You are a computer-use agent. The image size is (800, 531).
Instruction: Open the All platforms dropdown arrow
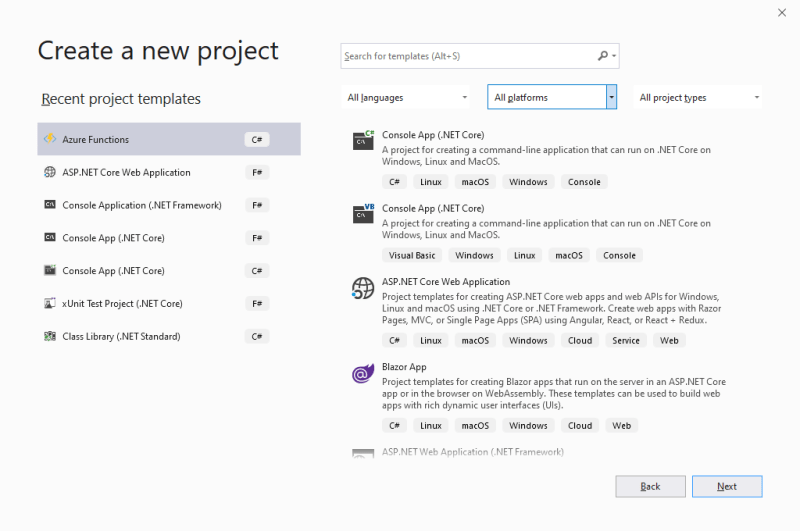tap(611, 97)
